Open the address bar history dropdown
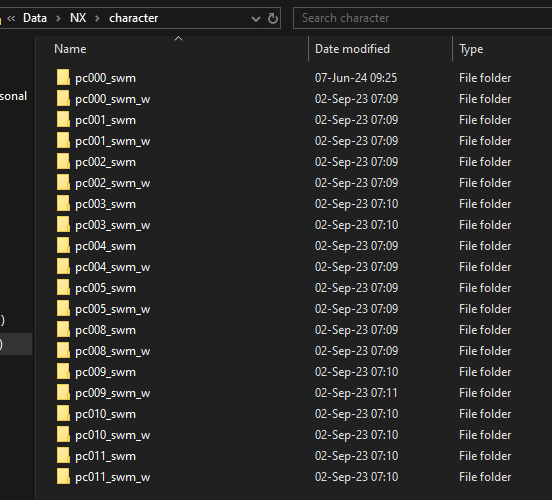Image resolution: width=552 pixels, height=500 pixels. 256,19
